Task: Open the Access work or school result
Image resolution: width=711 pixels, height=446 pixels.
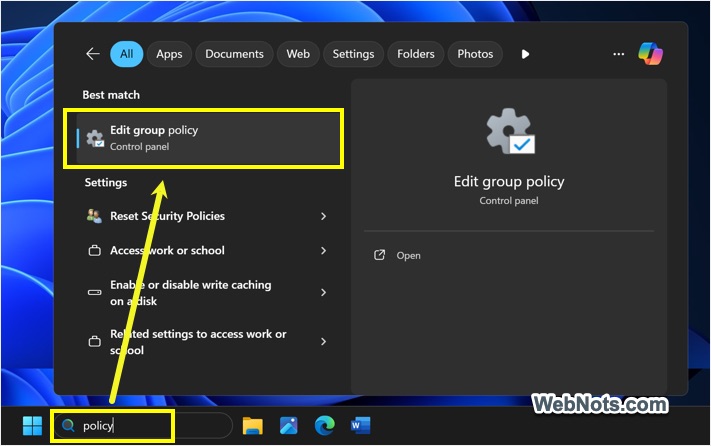Action: (208, 251)
